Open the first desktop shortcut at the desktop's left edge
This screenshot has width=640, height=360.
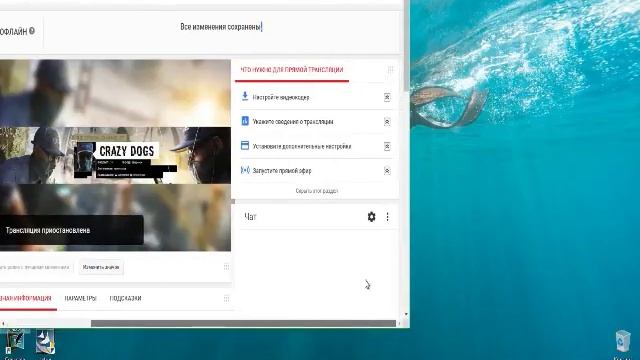tap(14, 342)
